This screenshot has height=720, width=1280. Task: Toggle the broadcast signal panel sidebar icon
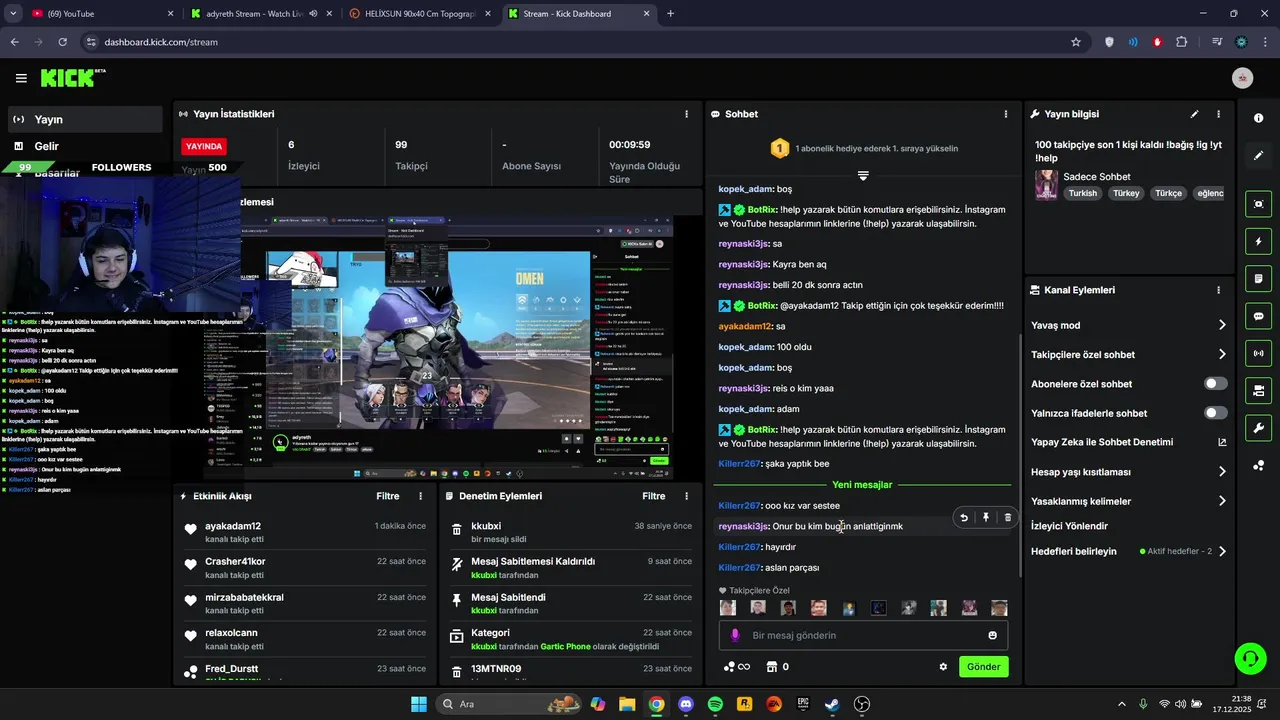[x=1258, y=353]
